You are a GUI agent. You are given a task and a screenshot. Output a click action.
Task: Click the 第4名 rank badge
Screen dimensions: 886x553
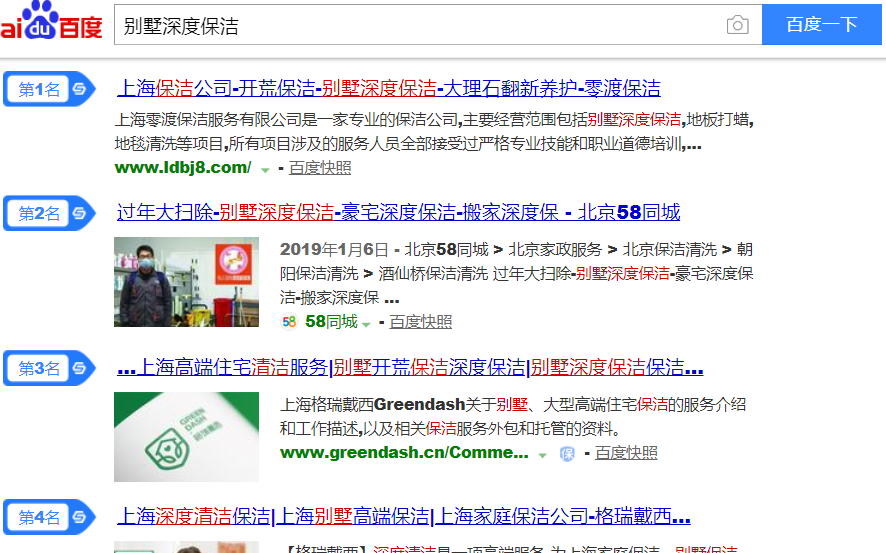click(49, 517)
